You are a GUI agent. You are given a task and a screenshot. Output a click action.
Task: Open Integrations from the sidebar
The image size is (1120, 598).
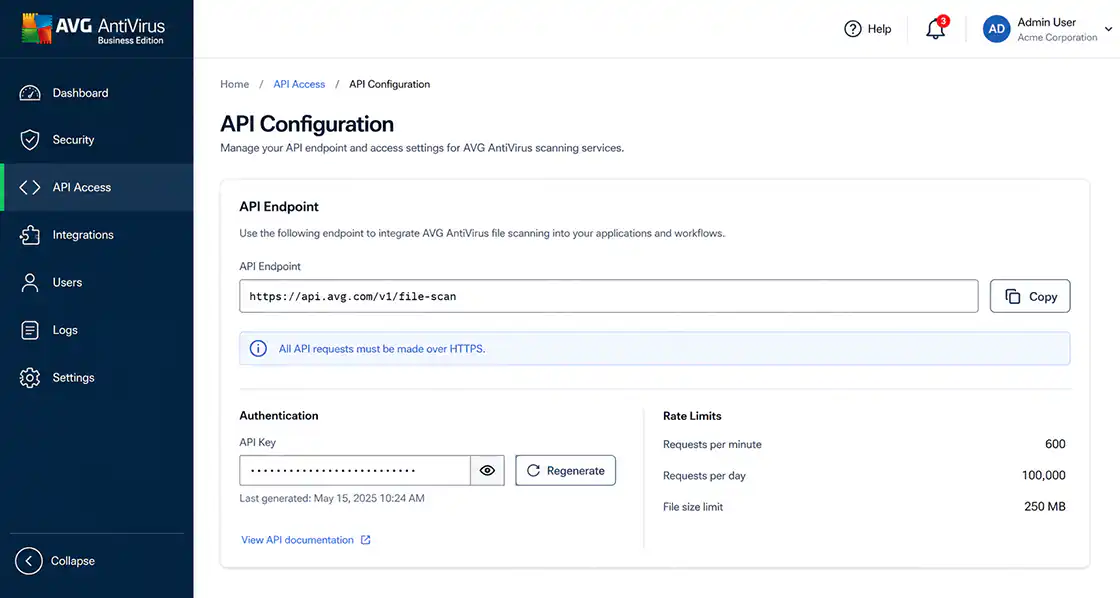click(x=96, y=234)
